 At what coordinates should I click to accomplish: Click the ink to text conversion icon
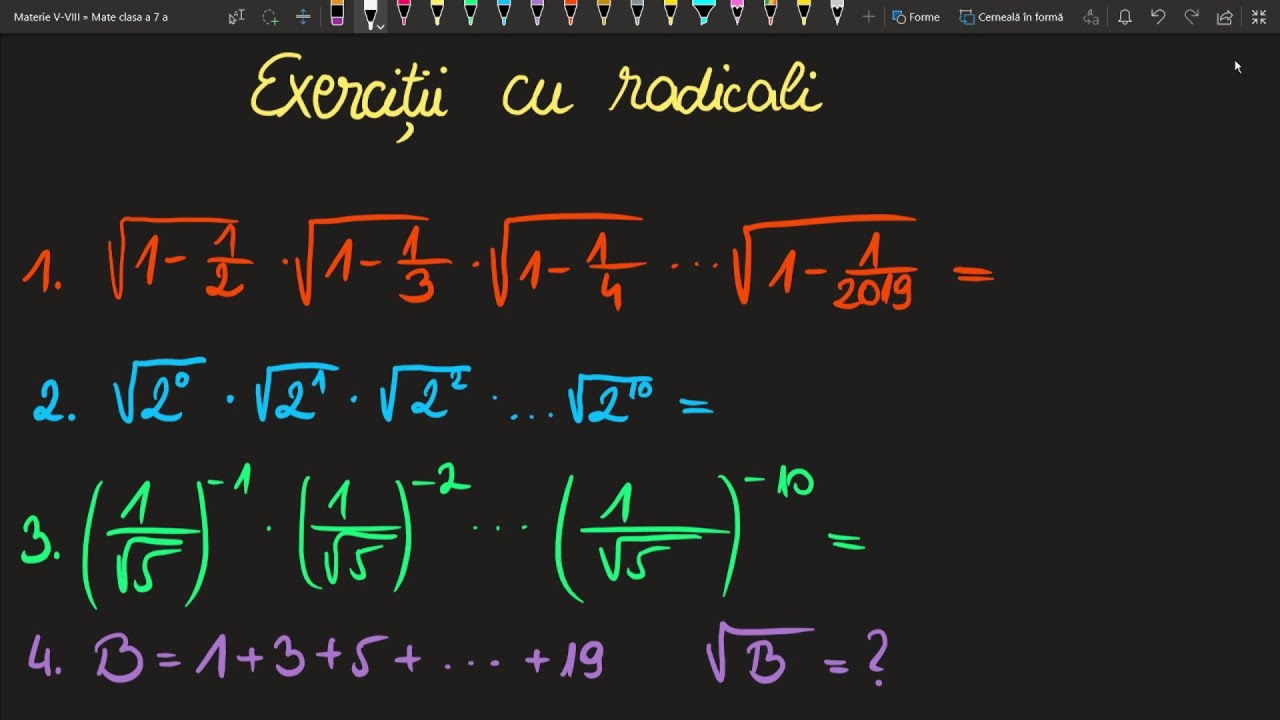[x=1091, y=17]
